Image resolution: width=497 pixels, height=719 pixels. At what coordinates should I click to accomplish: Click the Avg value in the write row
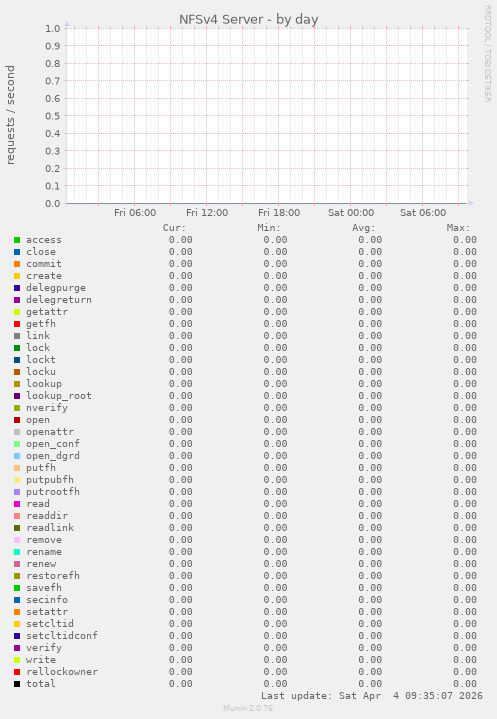(x=370, y=660)
